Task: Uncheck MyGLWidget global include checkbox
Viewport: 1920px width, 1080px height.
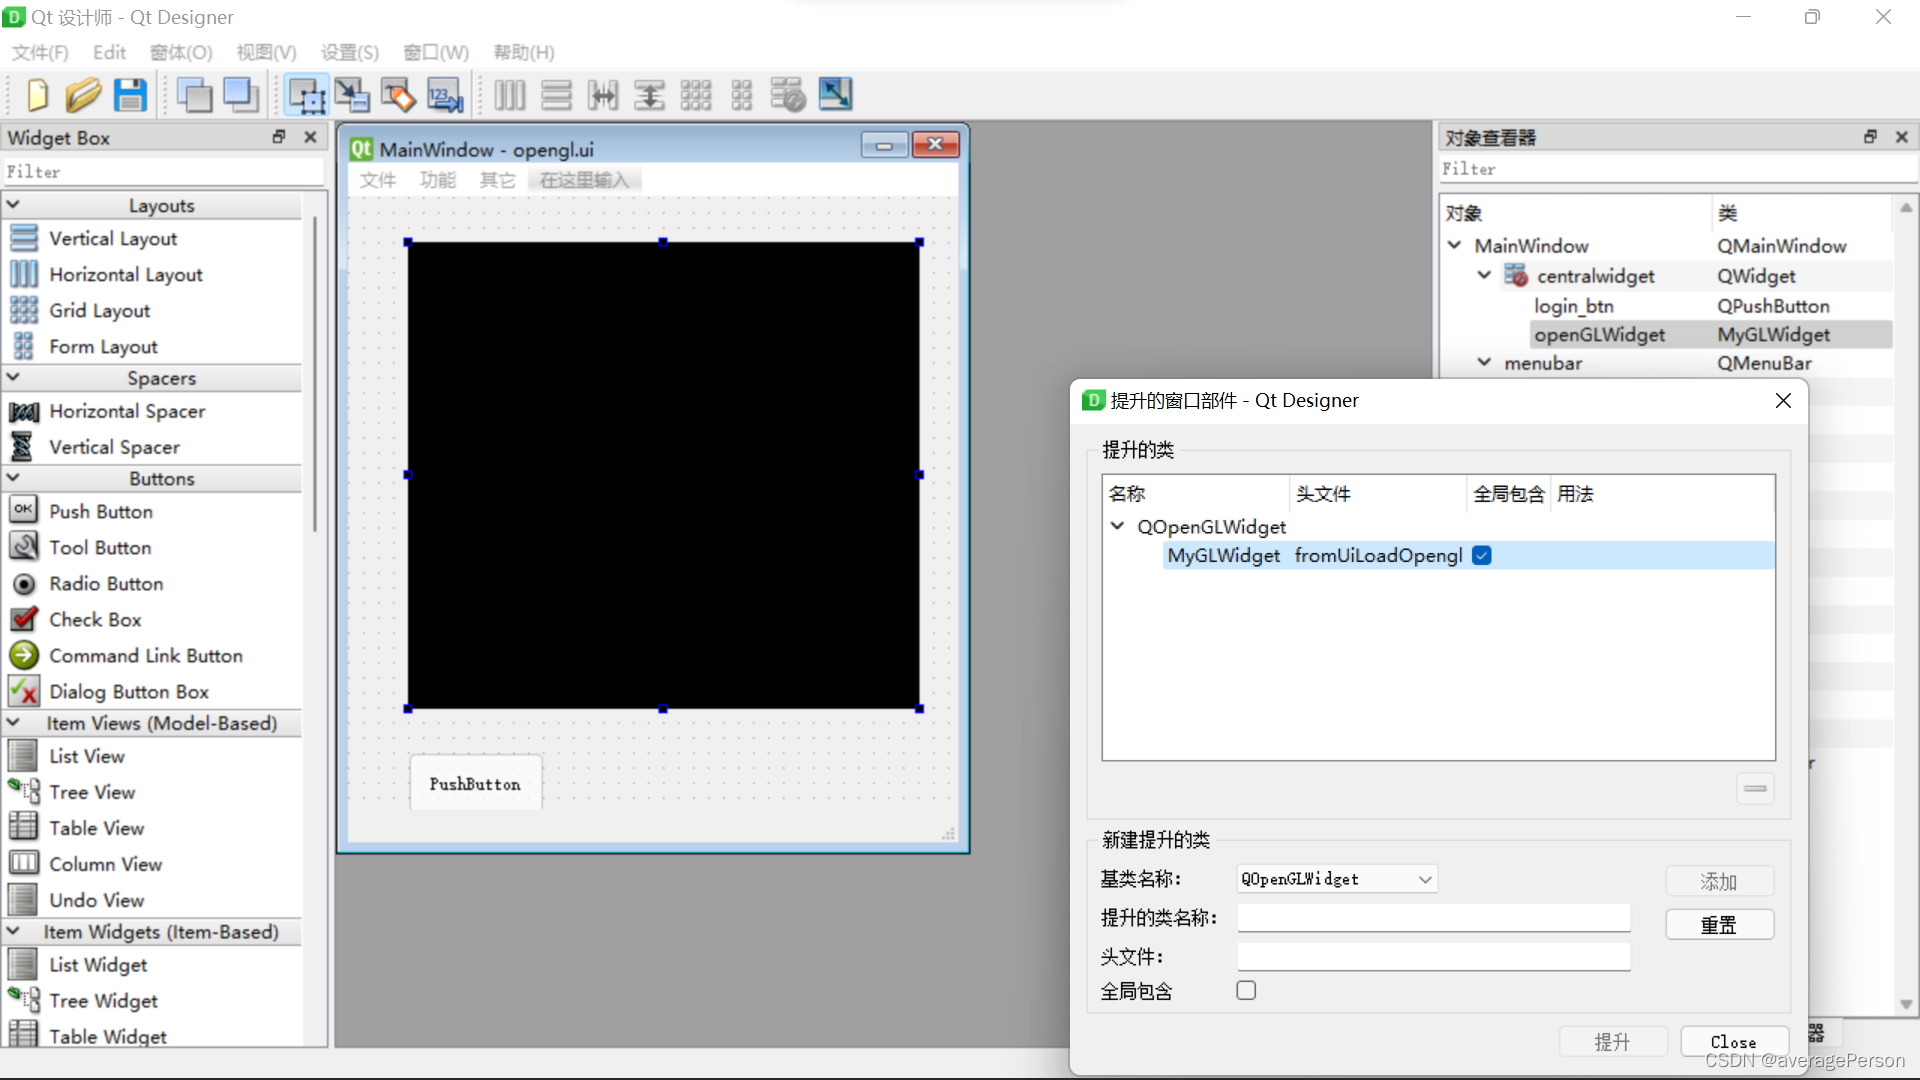Action: coord(1482,556)
